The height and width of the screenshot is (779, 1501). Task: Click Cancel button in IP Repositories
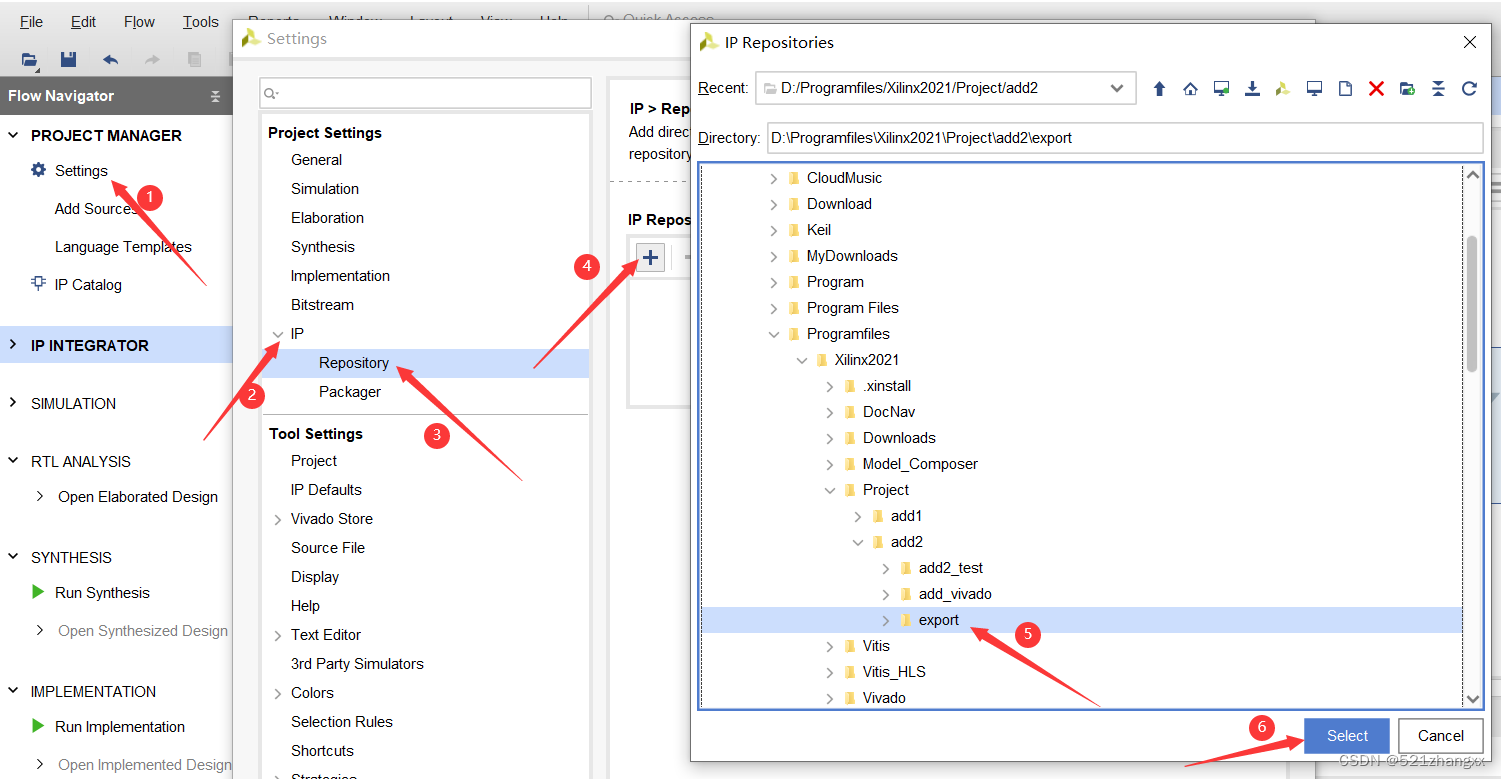point(1440,736)
